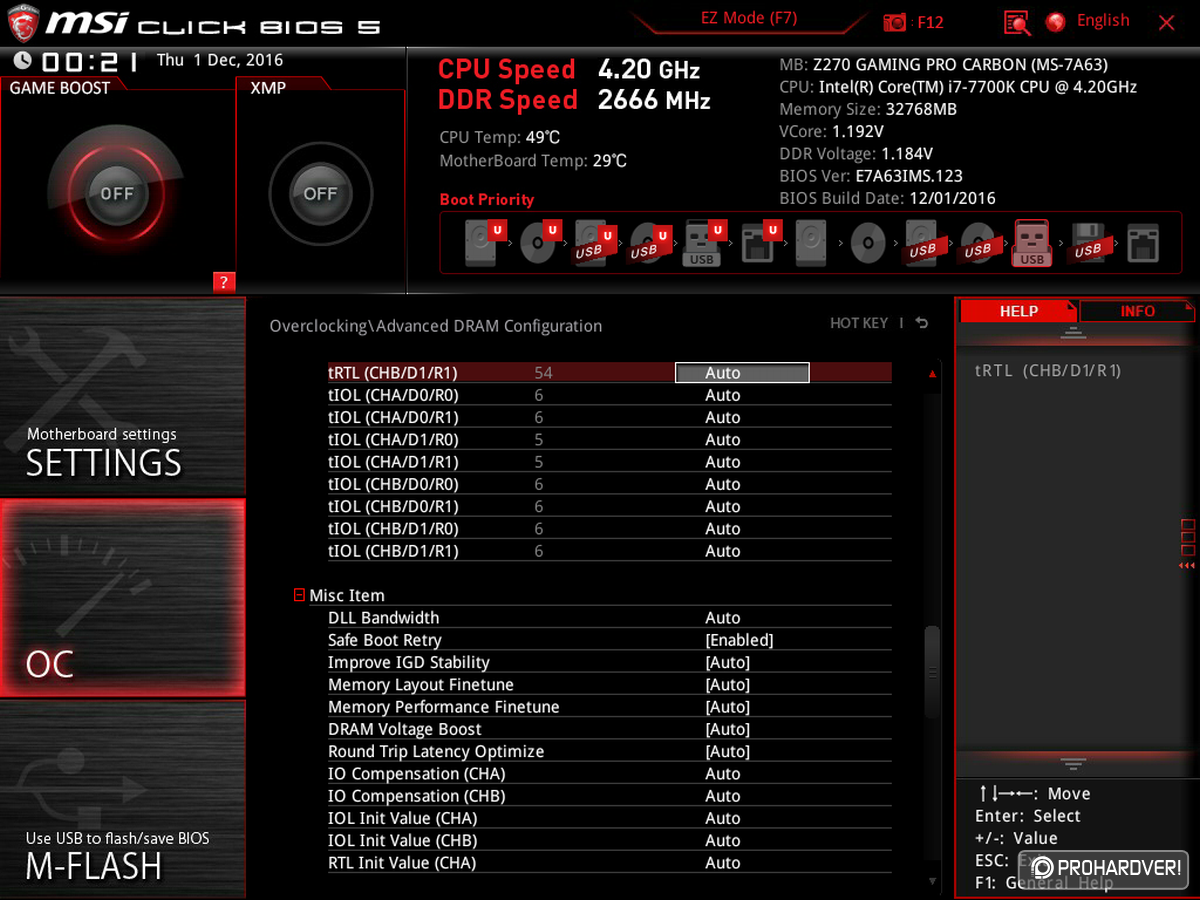
Task: Select the UEFI CD/DVD boot device icon
Action: tap(541, 243)
